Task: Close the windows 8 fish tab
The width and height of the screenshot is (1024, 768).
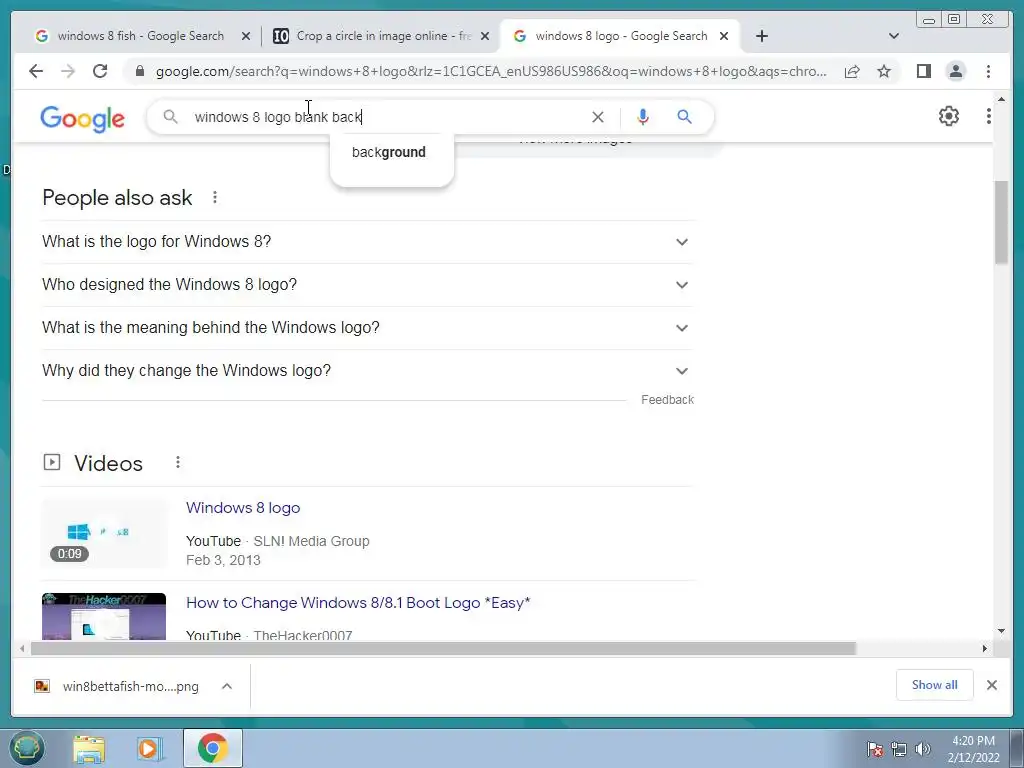Action: coord(246,37)
